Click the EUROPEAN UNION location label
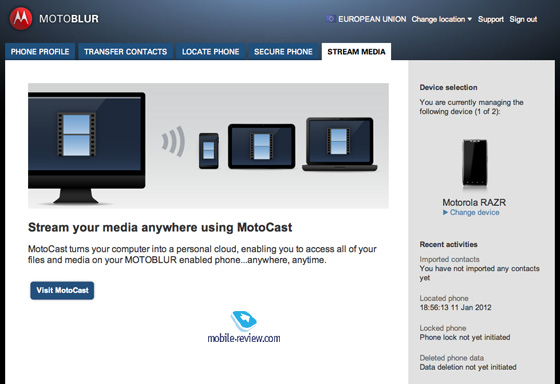 tap(372, 19)
